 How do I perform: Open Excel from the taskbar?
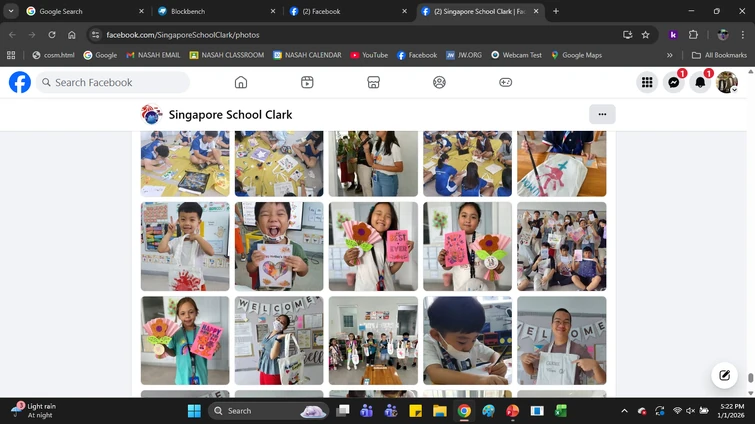(x=561, y=411)
